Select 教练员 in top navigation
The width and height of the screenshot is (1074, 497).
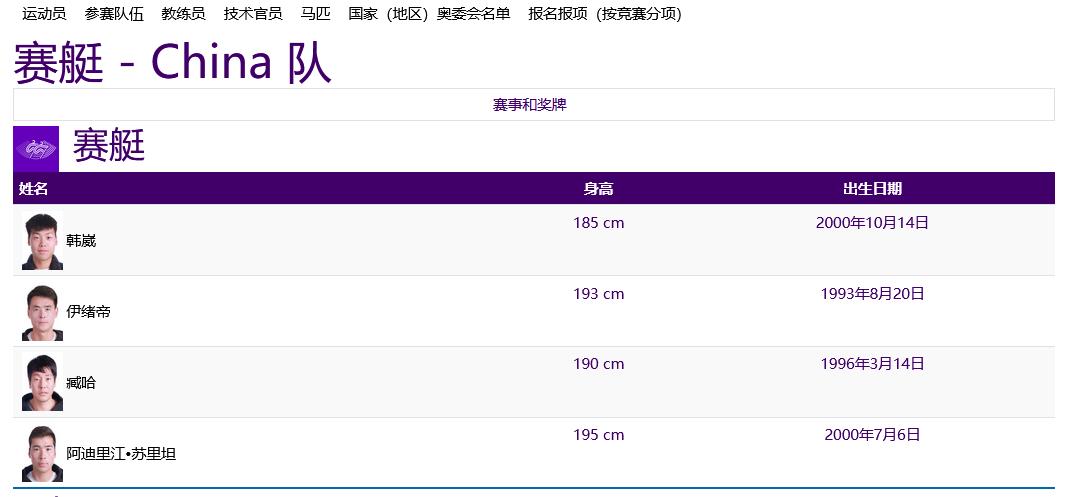point(183,14)
